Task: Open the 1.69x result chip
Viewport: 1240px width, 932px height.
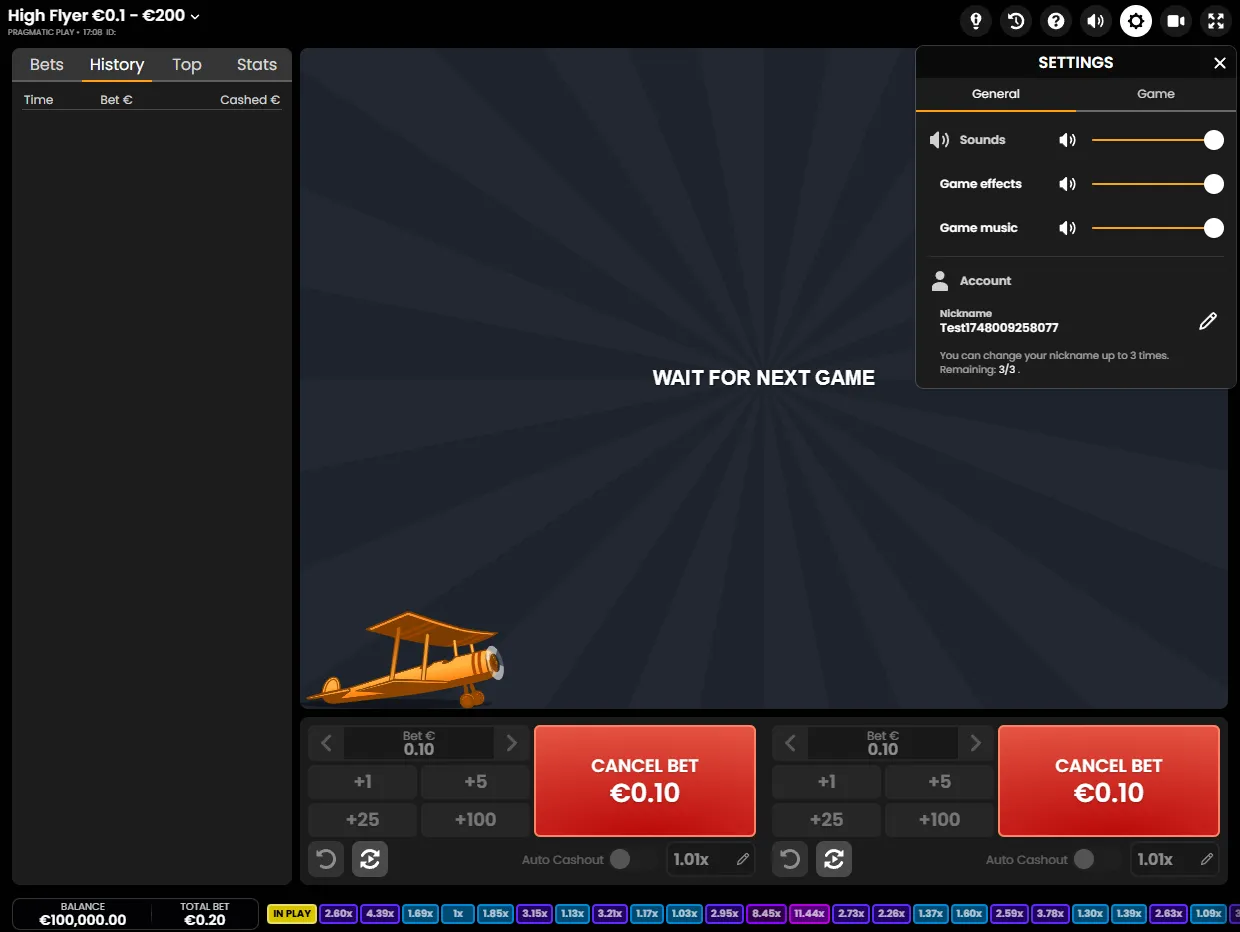Action: 421,914
